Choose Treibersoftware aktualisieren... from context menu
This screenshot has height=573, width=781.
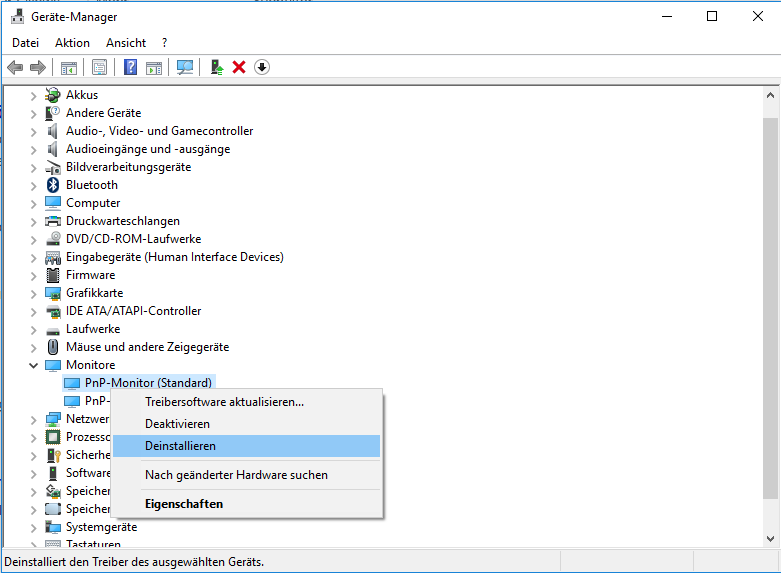247,402
